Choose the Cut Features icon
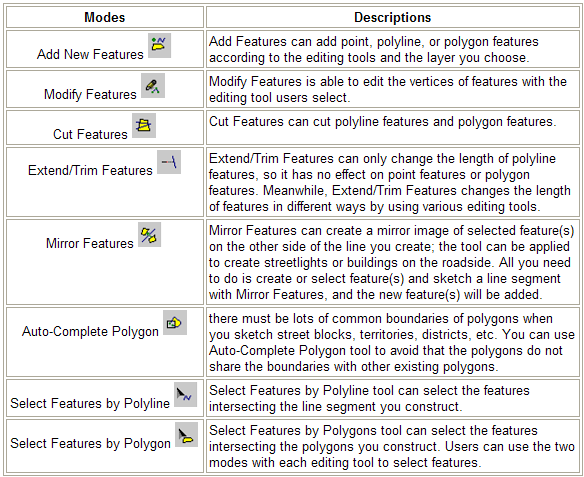Screen dimensions: 584x477 coord(144,125)
